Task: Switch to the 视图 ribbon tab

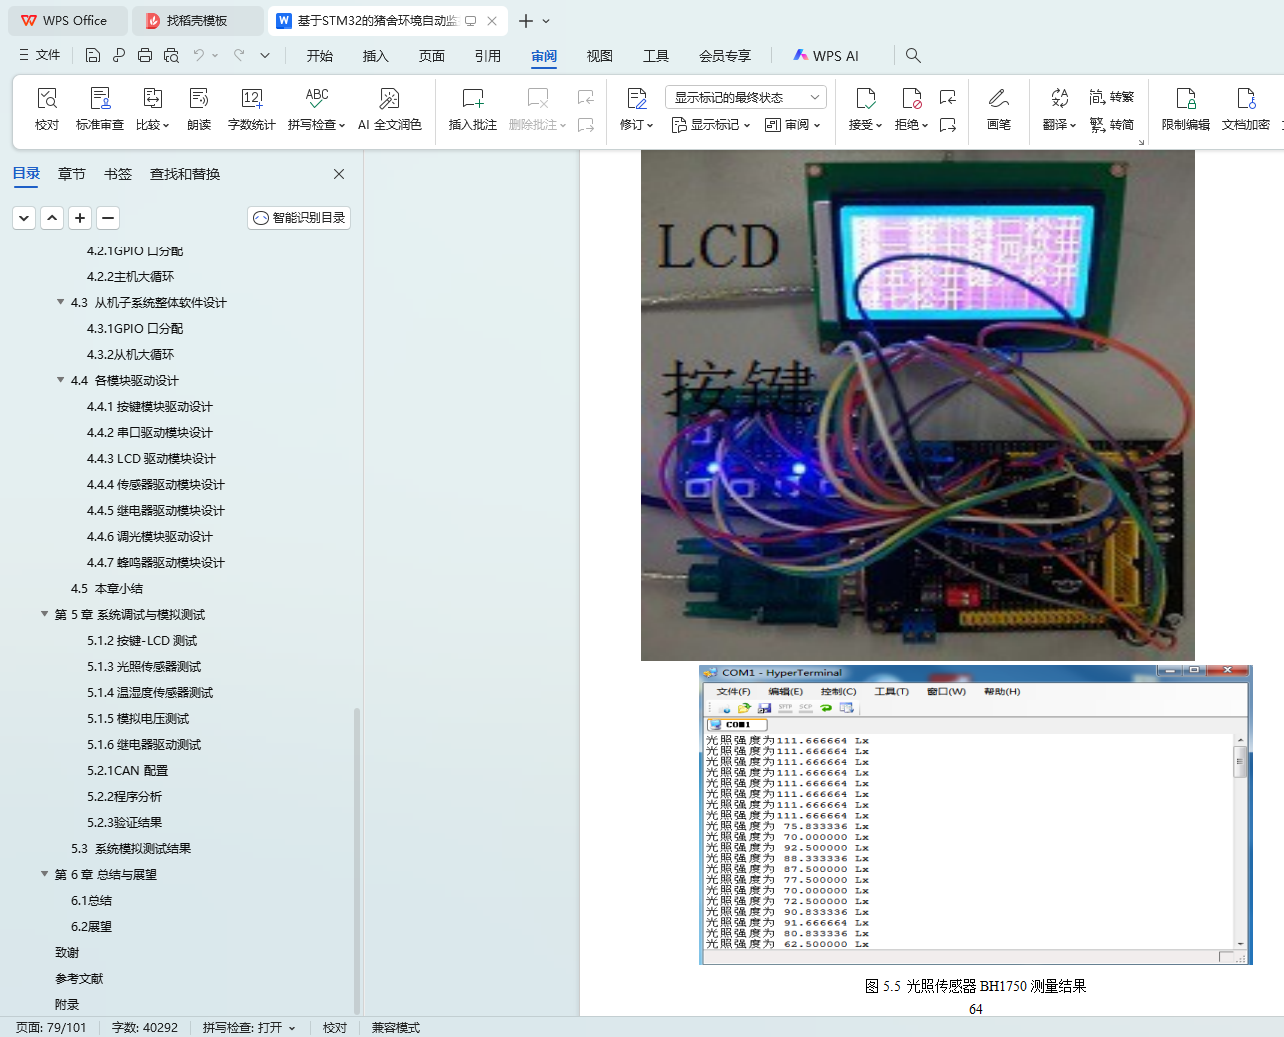Action: [599, 56]
